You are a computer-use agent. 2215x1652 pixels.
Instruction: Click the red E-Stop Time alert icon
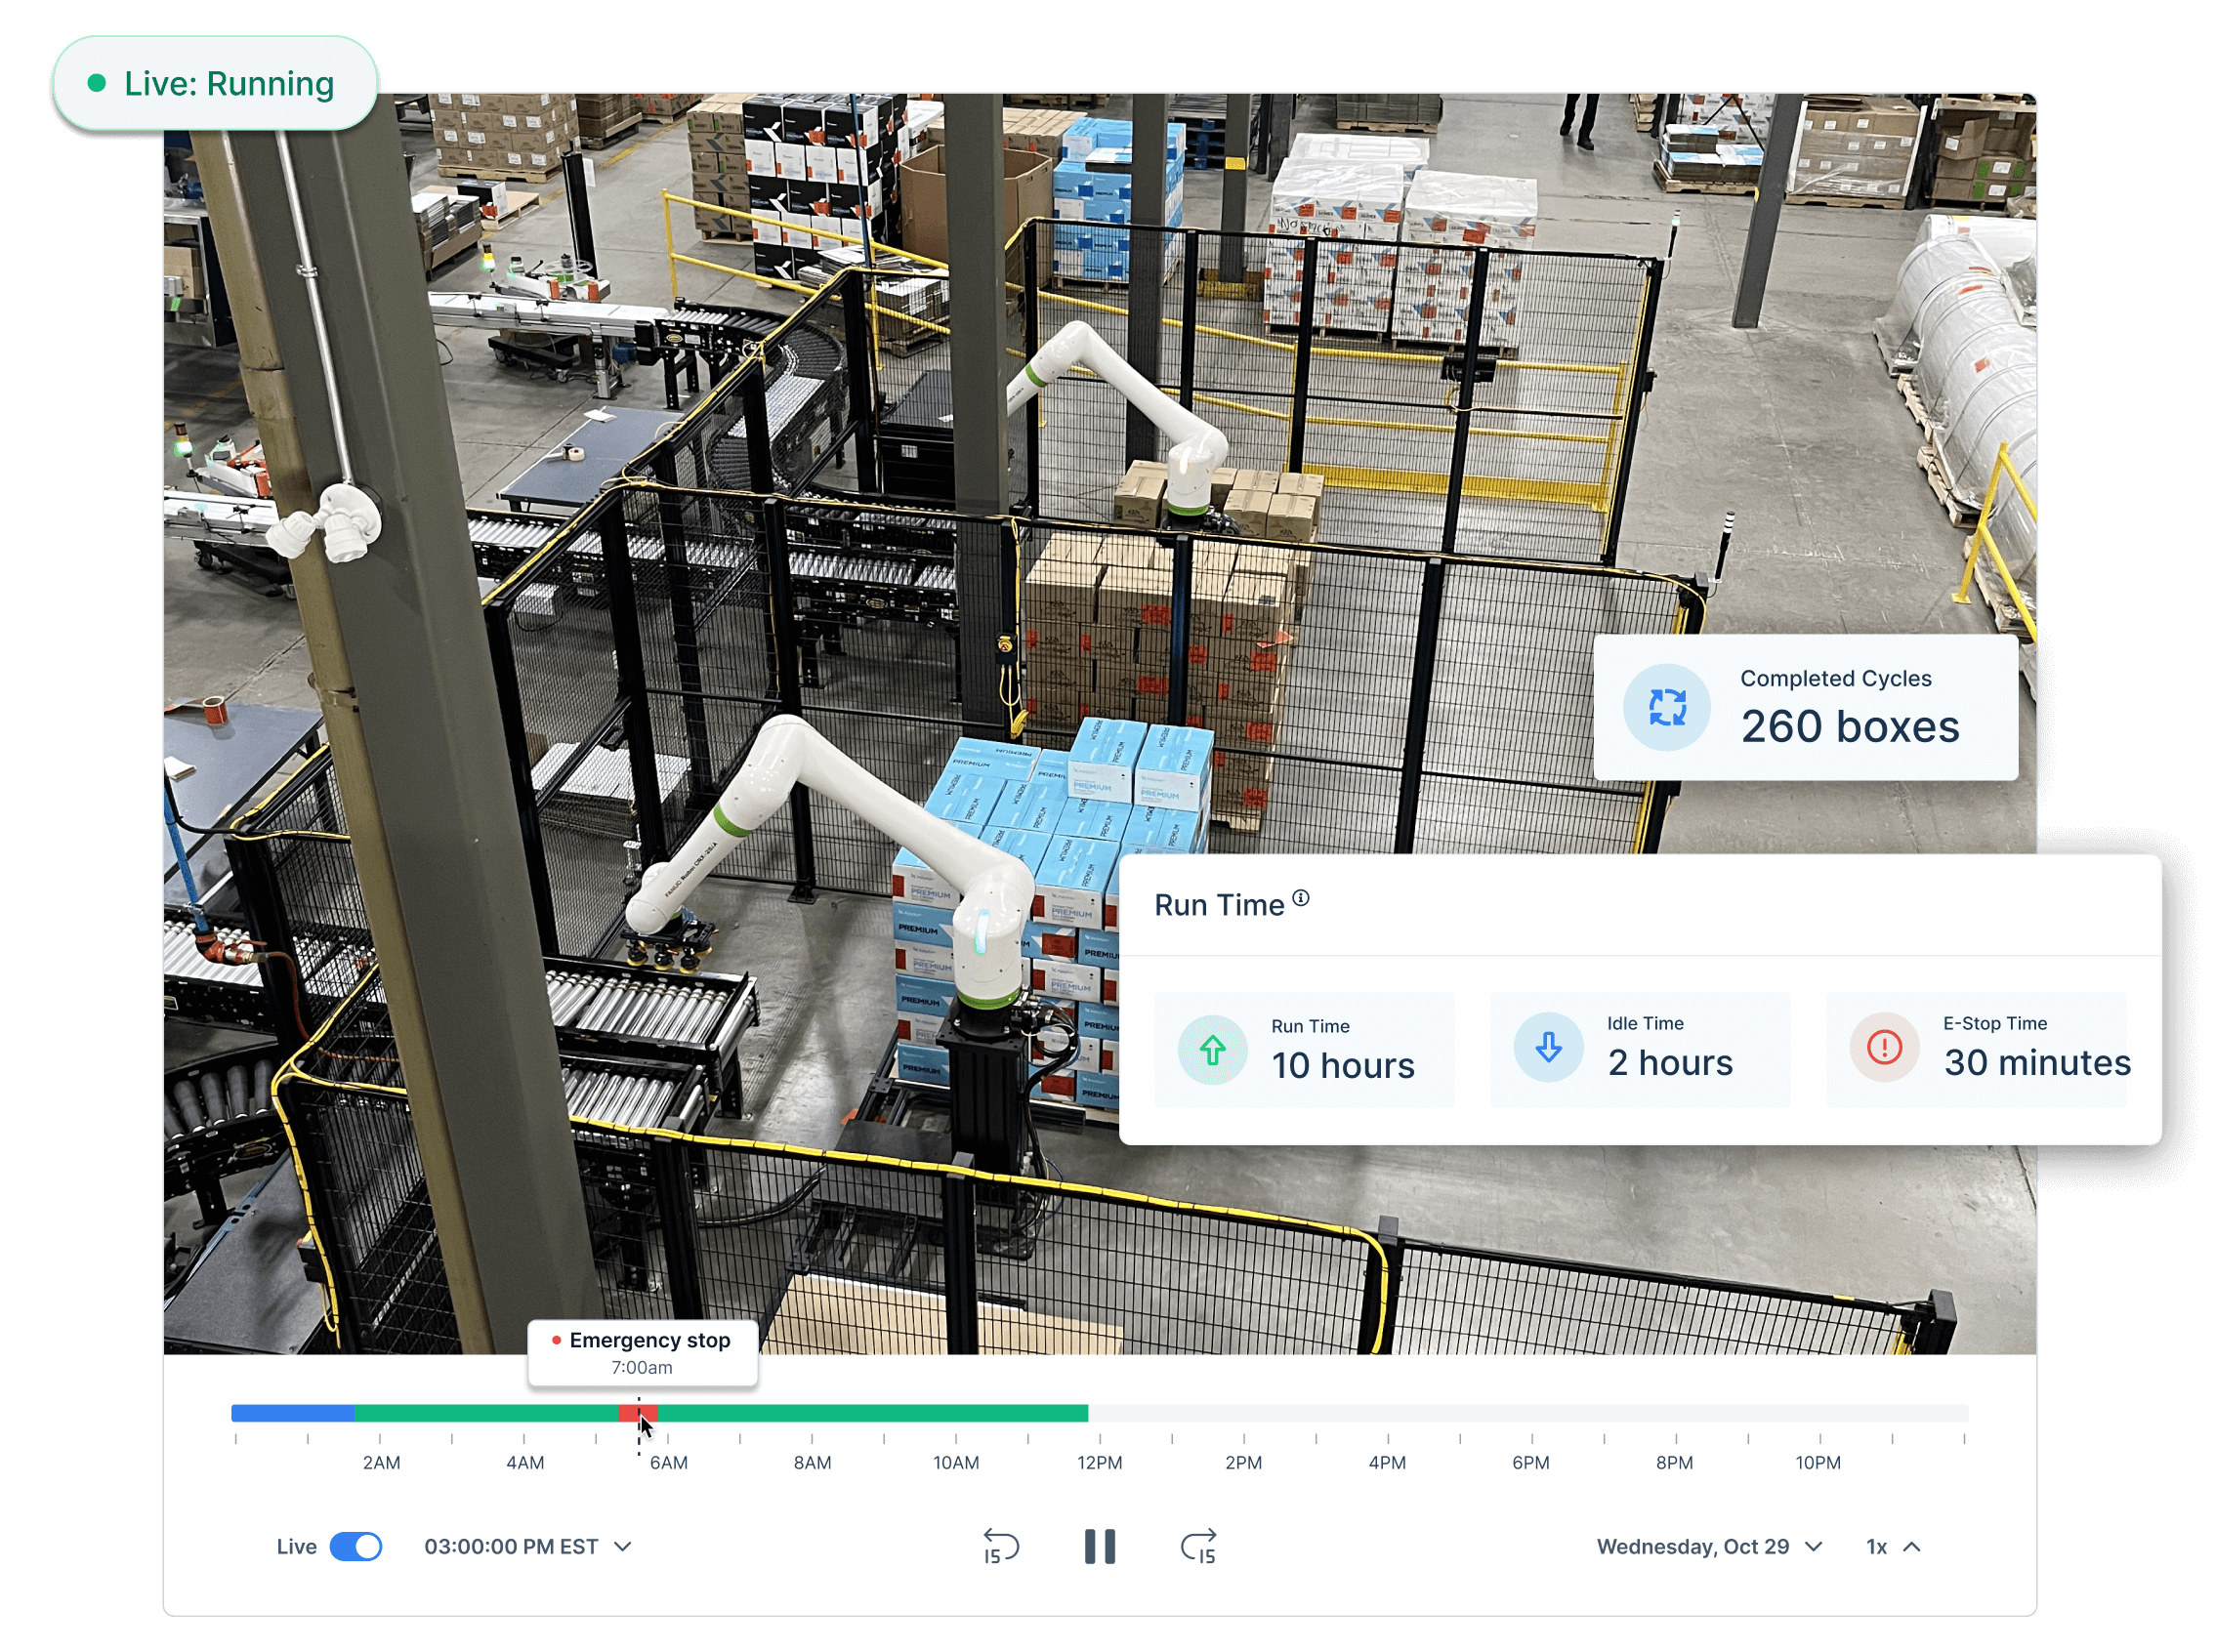pyautogui.click(x=1884, y=1047)
